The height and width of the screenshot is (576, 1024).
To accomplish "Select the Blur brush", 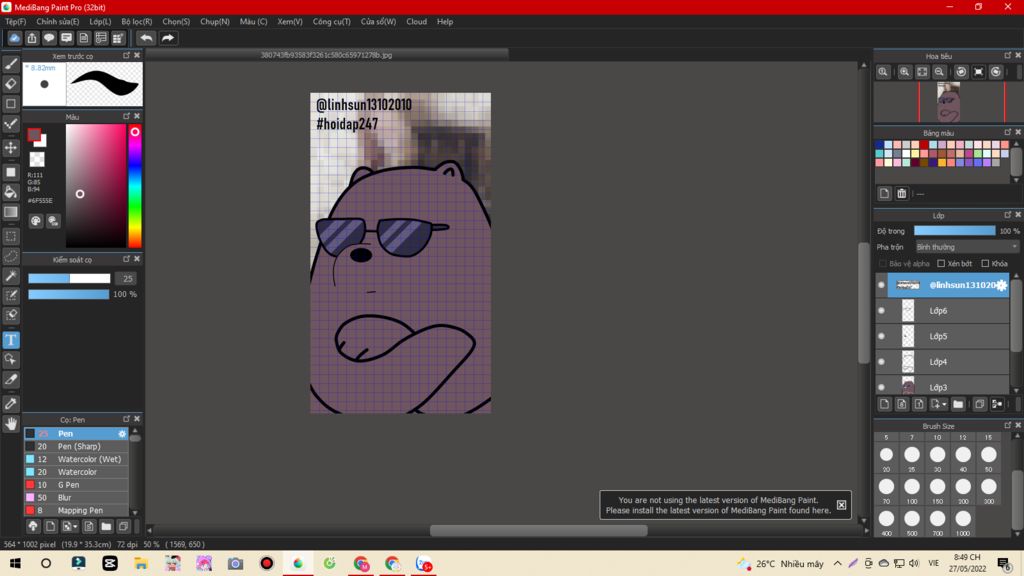I will click(x=76, y=498).
